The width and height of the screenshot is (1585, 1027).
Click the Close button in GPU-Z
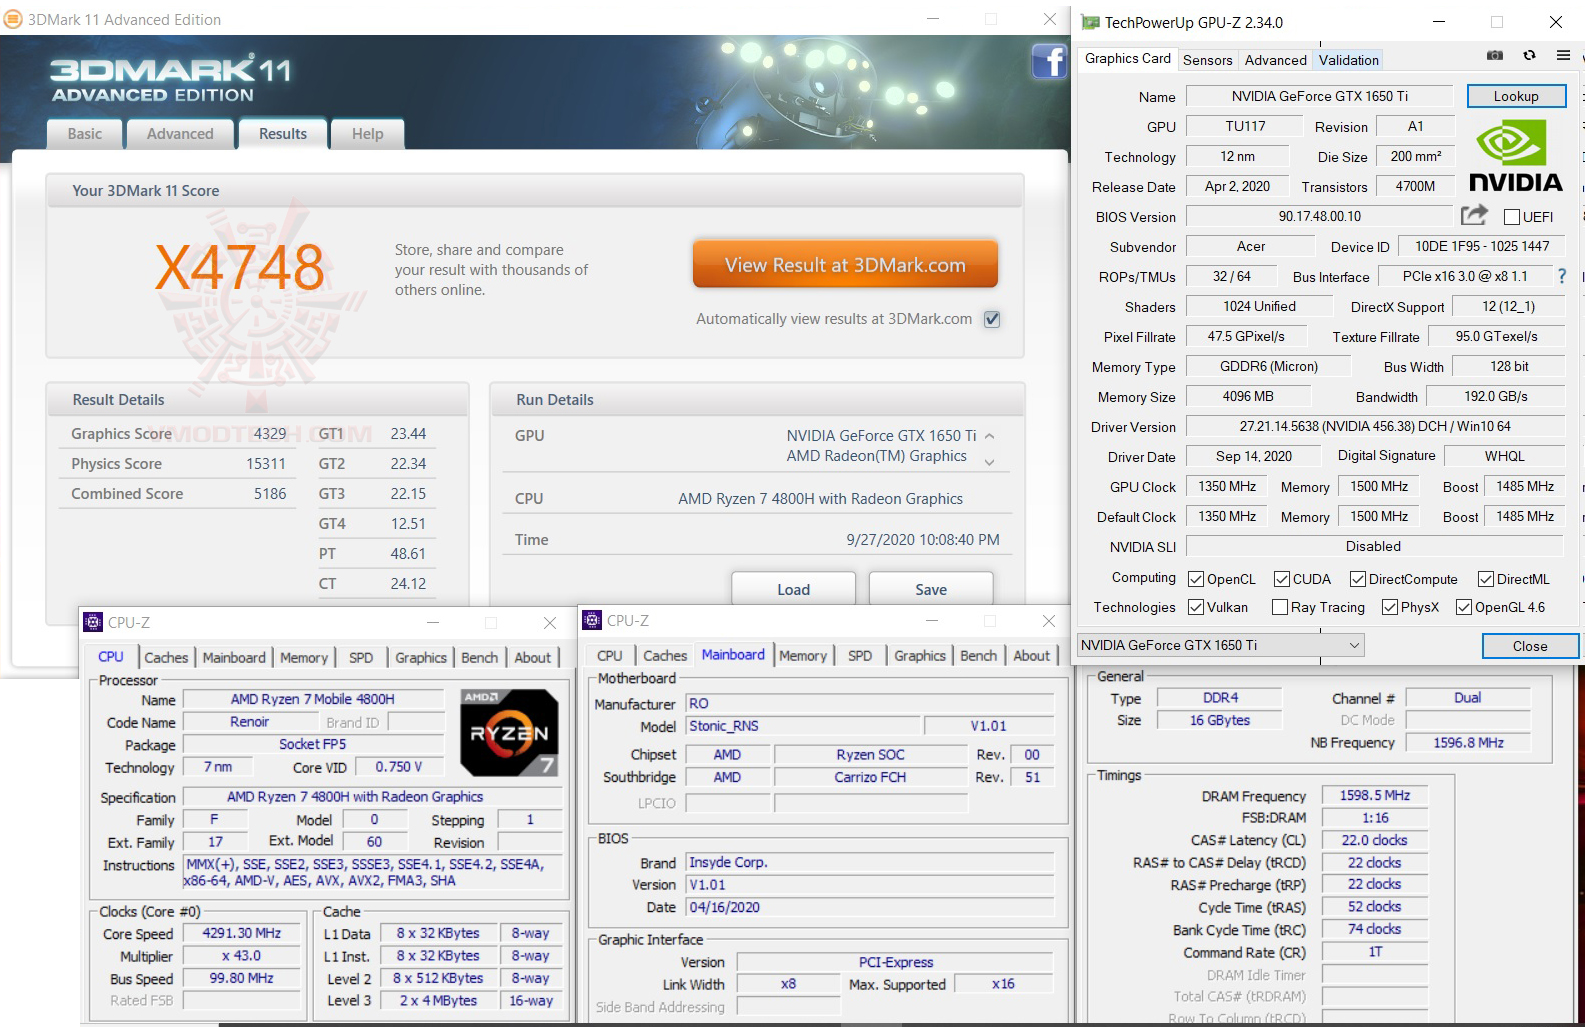click(x=1530, y=646)
